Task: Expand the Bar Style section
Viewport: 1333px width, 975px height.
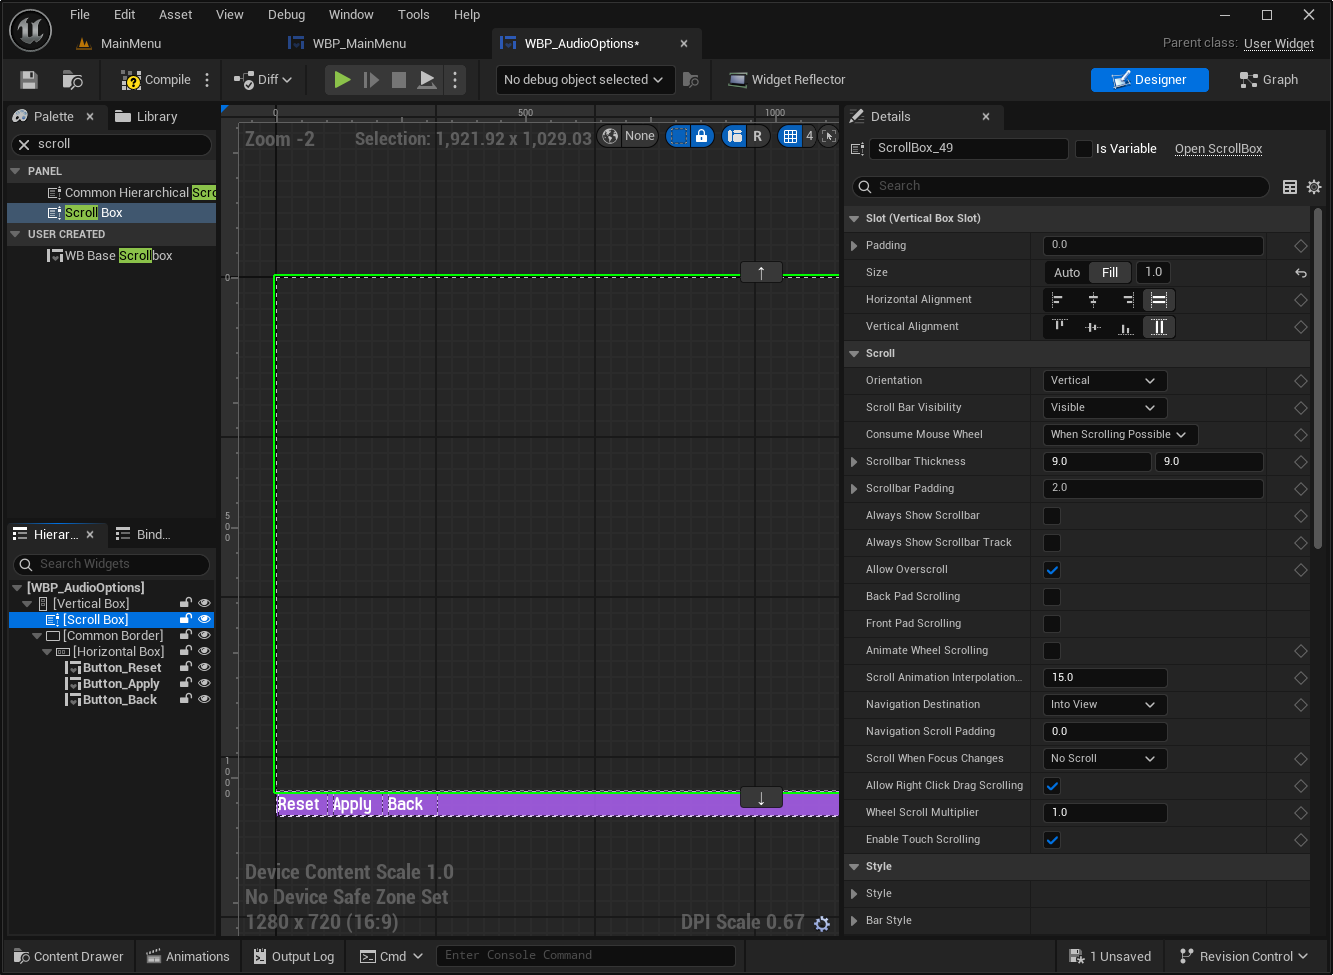Action: point(854,921)
